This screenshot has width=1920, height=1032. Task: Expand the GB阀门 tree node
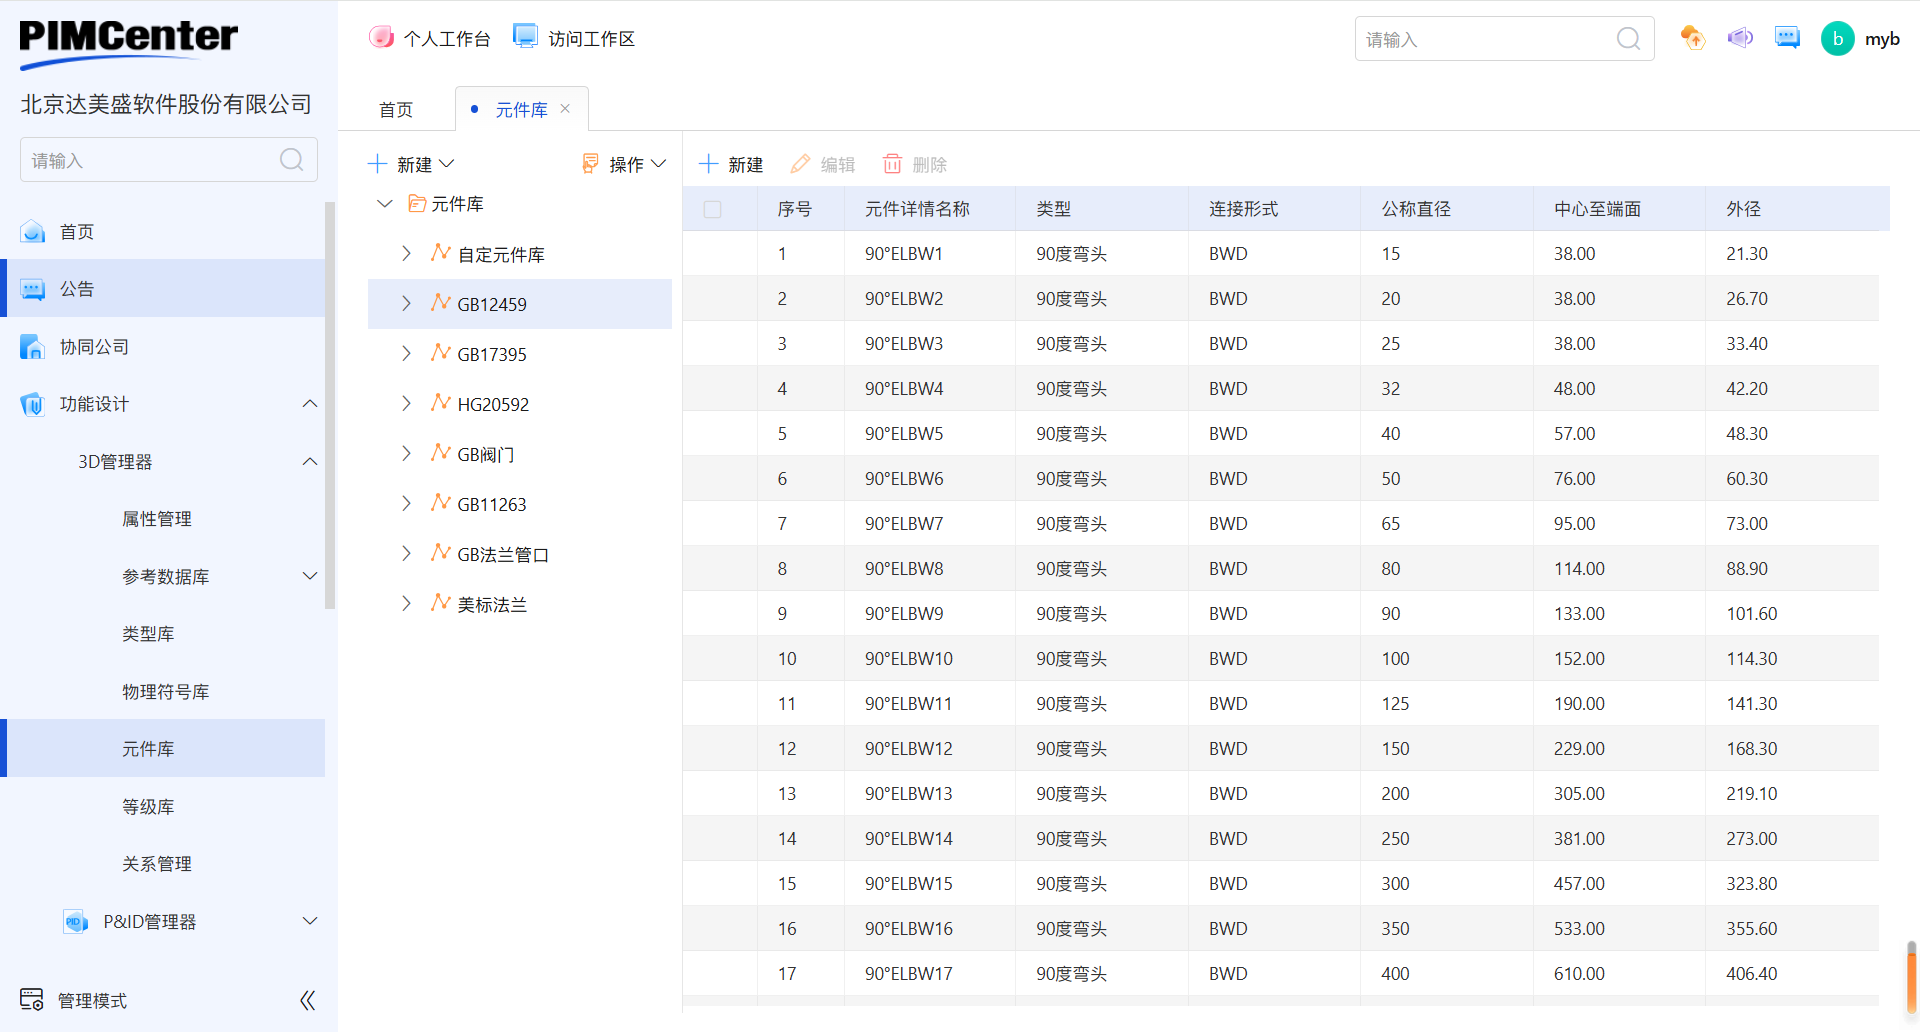coord(406,454)
